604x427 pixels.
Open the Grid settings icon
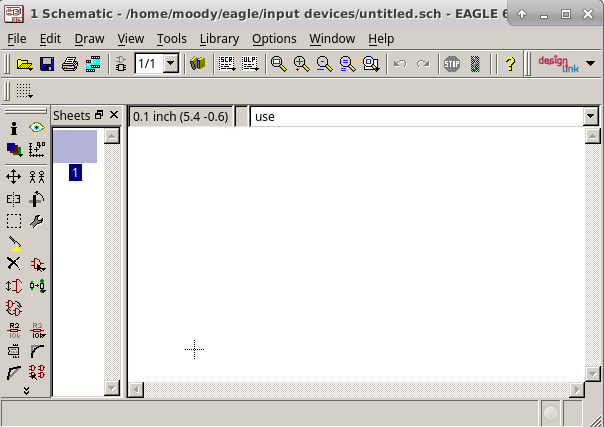(24, 91)
